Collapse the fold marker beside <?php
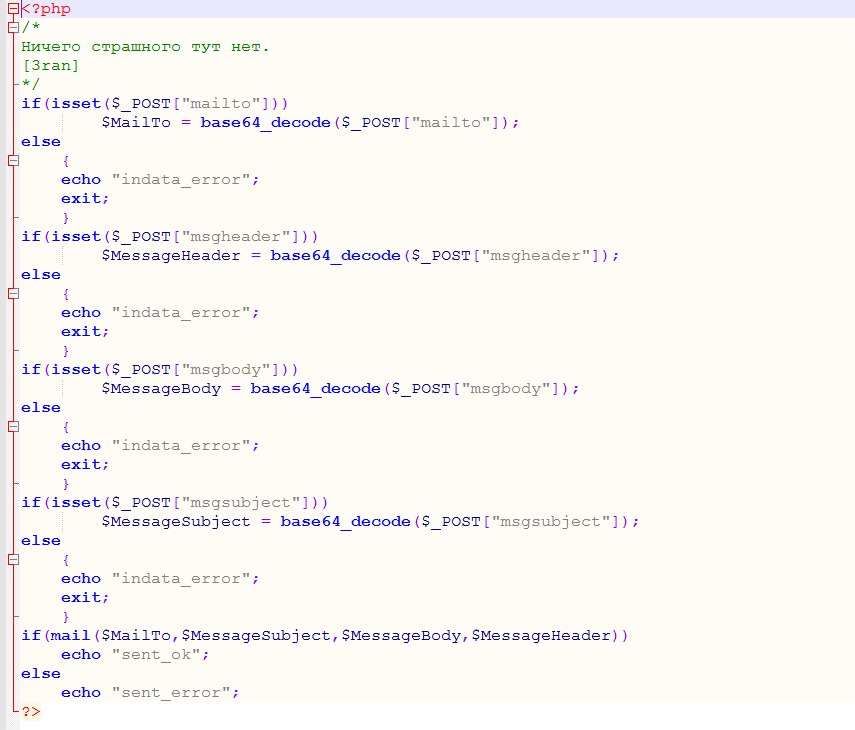The image size is (855, 730). 13,9
